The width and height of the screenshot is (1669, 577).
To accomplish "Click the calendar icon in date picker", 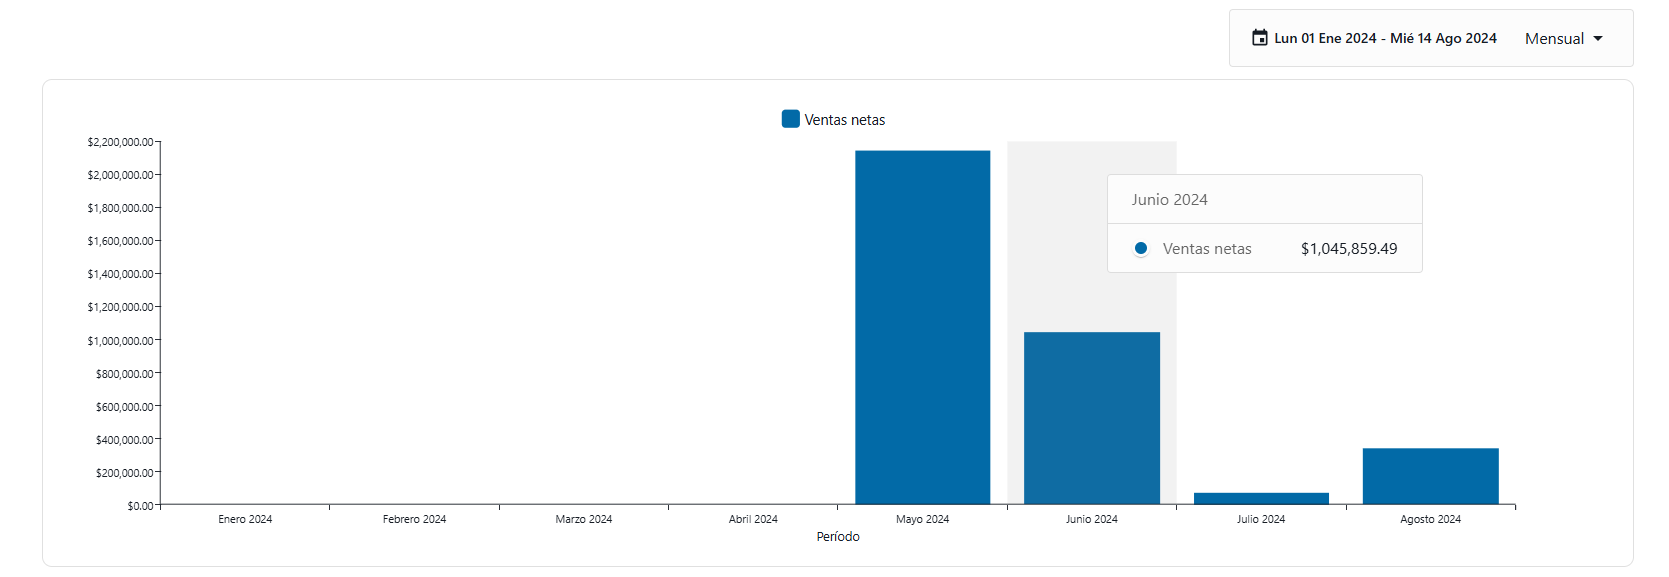I will click(x=1259, y=38).
